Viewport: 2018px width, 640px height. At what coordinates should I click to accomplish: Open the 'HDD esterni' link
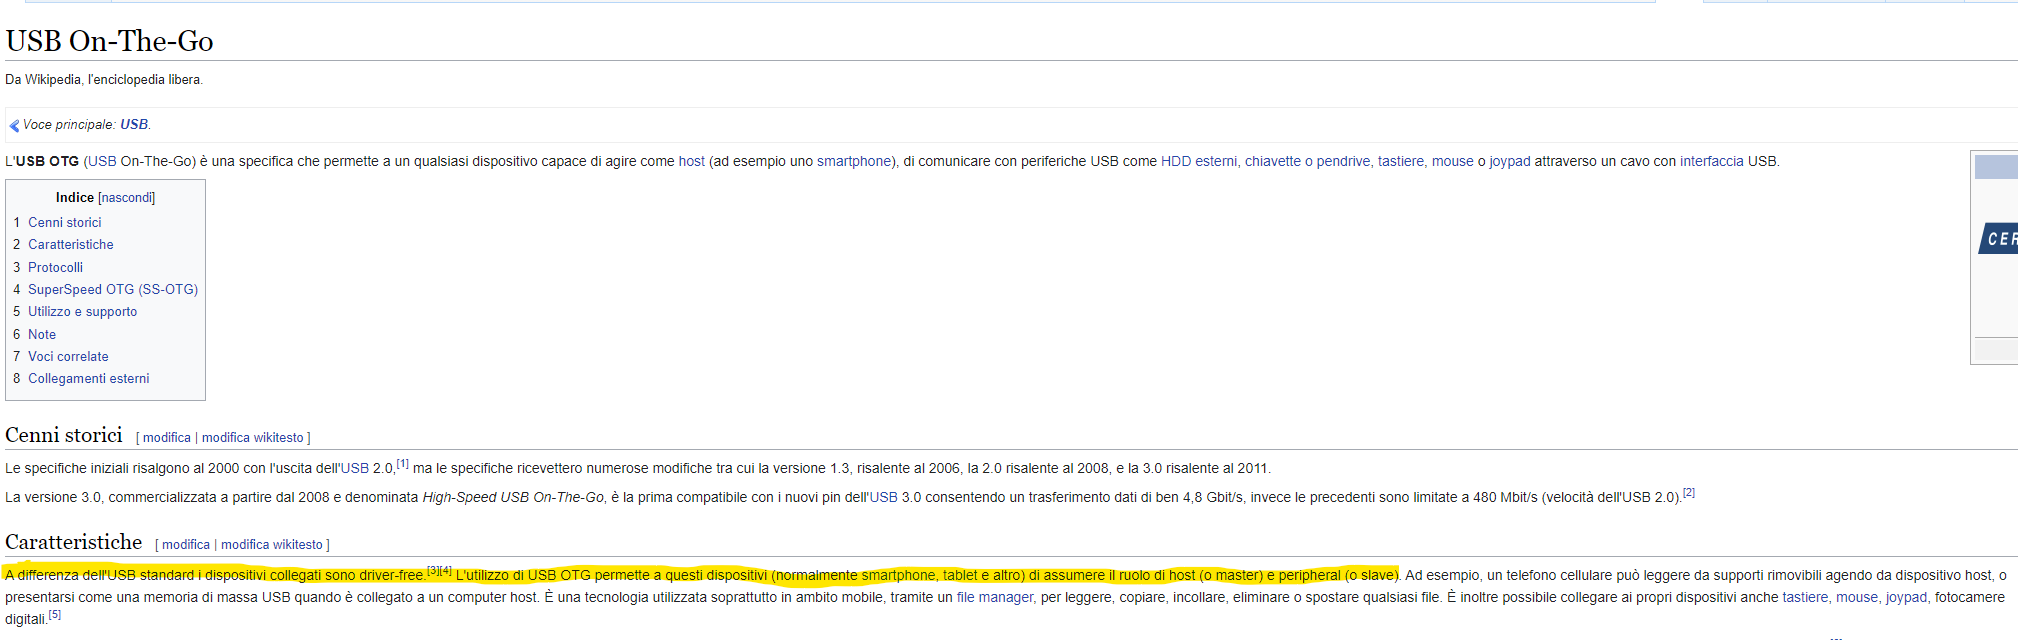coord(1199,161)
